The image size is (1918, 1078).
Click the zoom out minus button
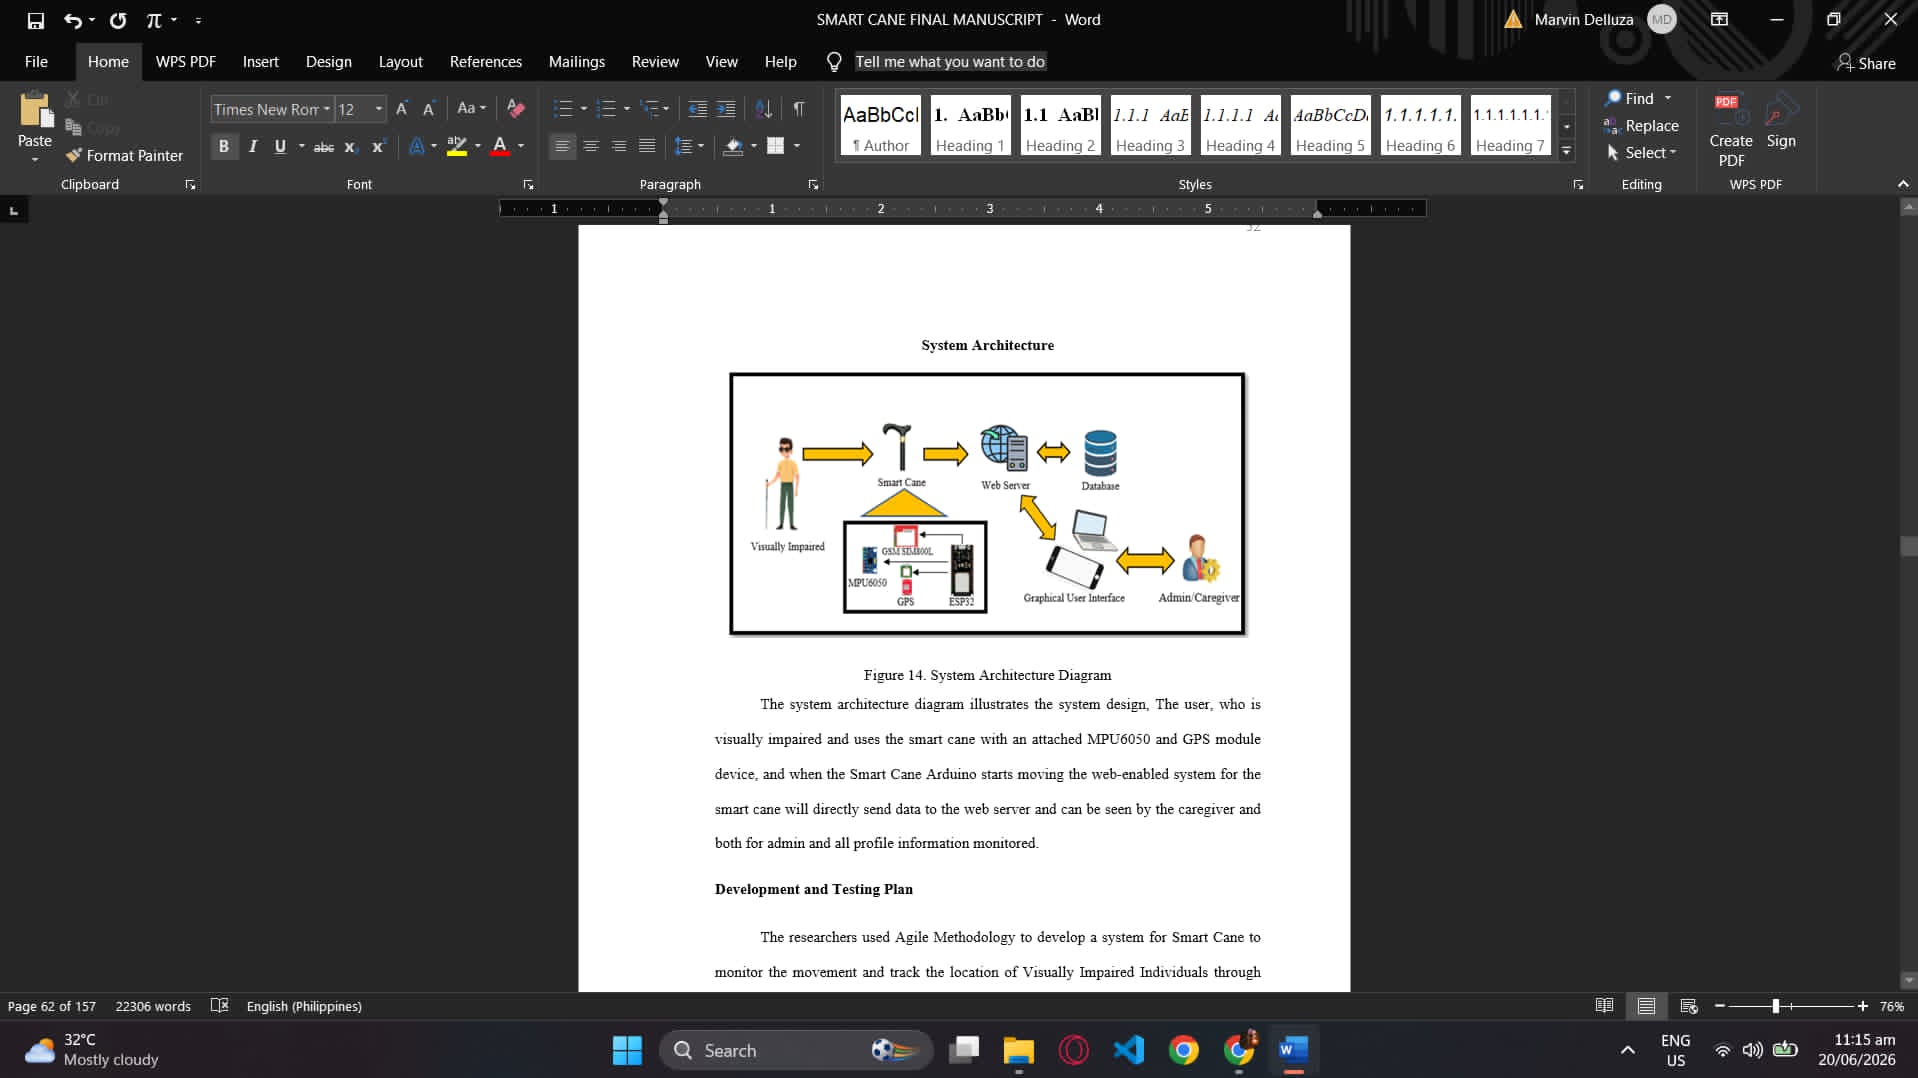point(1720,1006)
